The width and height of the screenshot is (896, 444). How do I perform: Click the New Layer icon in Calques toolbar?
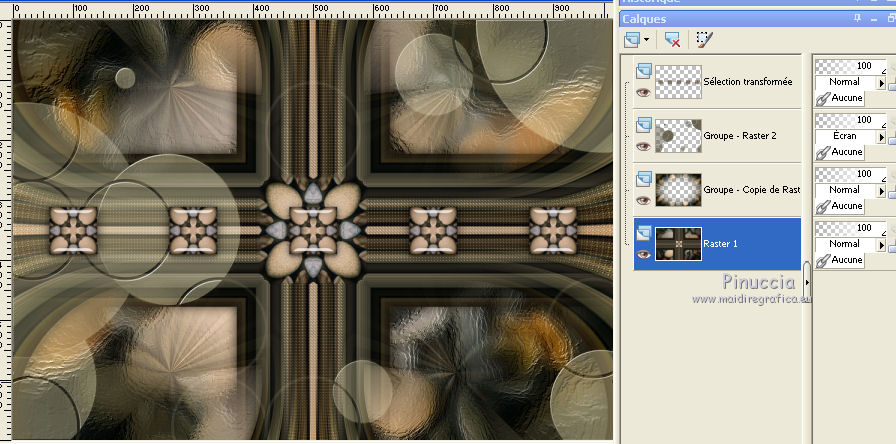point(632,39)
